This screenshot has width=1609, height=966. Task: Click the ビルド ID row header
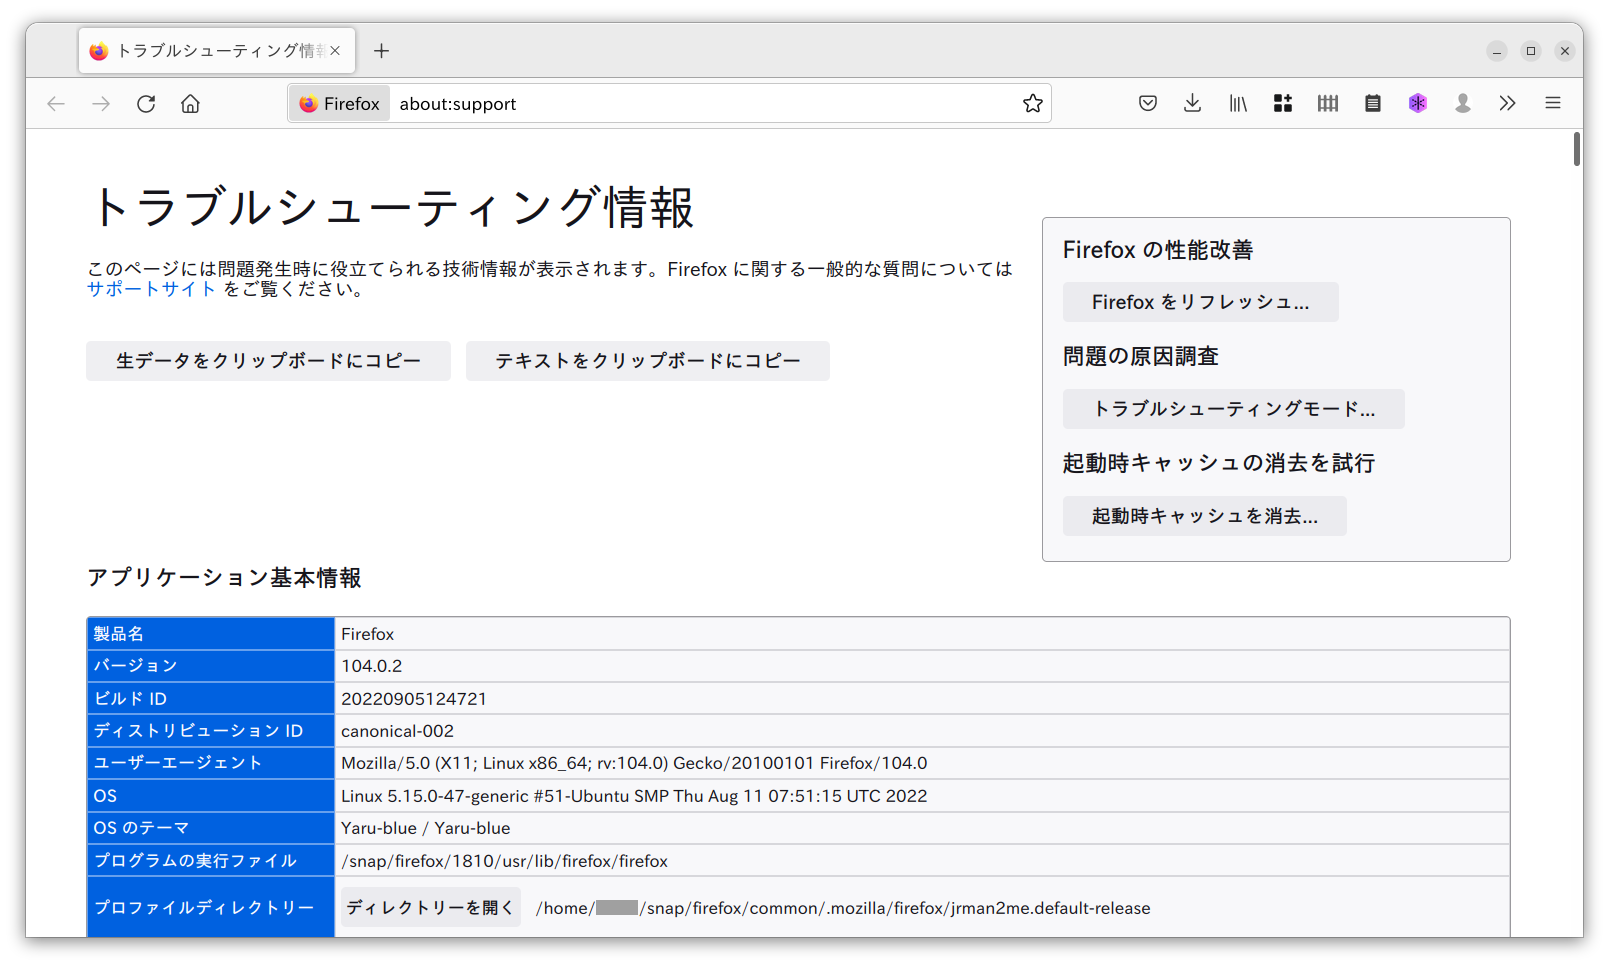[211, 699]
